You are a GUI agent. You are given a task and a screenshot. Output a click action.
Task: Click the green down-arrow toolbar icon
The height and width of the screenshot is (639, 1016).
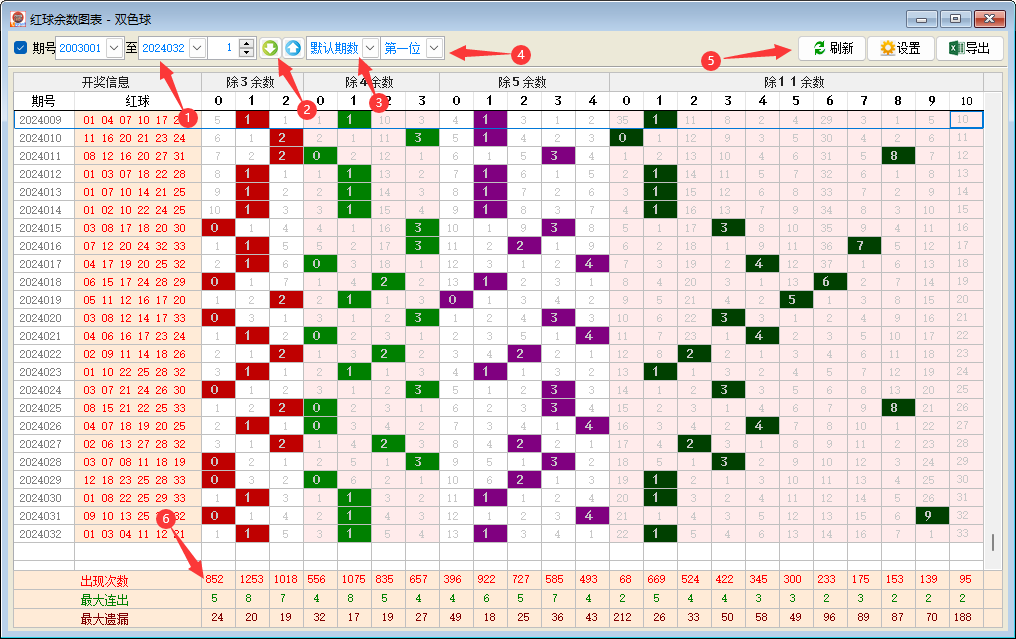click(x=270, y=48)
